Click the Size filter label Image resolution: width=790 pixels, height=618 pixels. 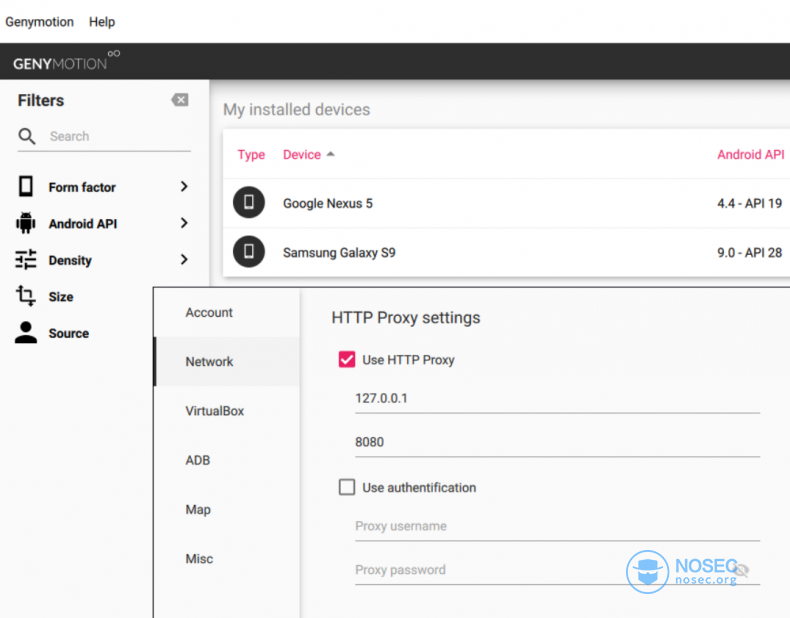click(x=61, y=297)
